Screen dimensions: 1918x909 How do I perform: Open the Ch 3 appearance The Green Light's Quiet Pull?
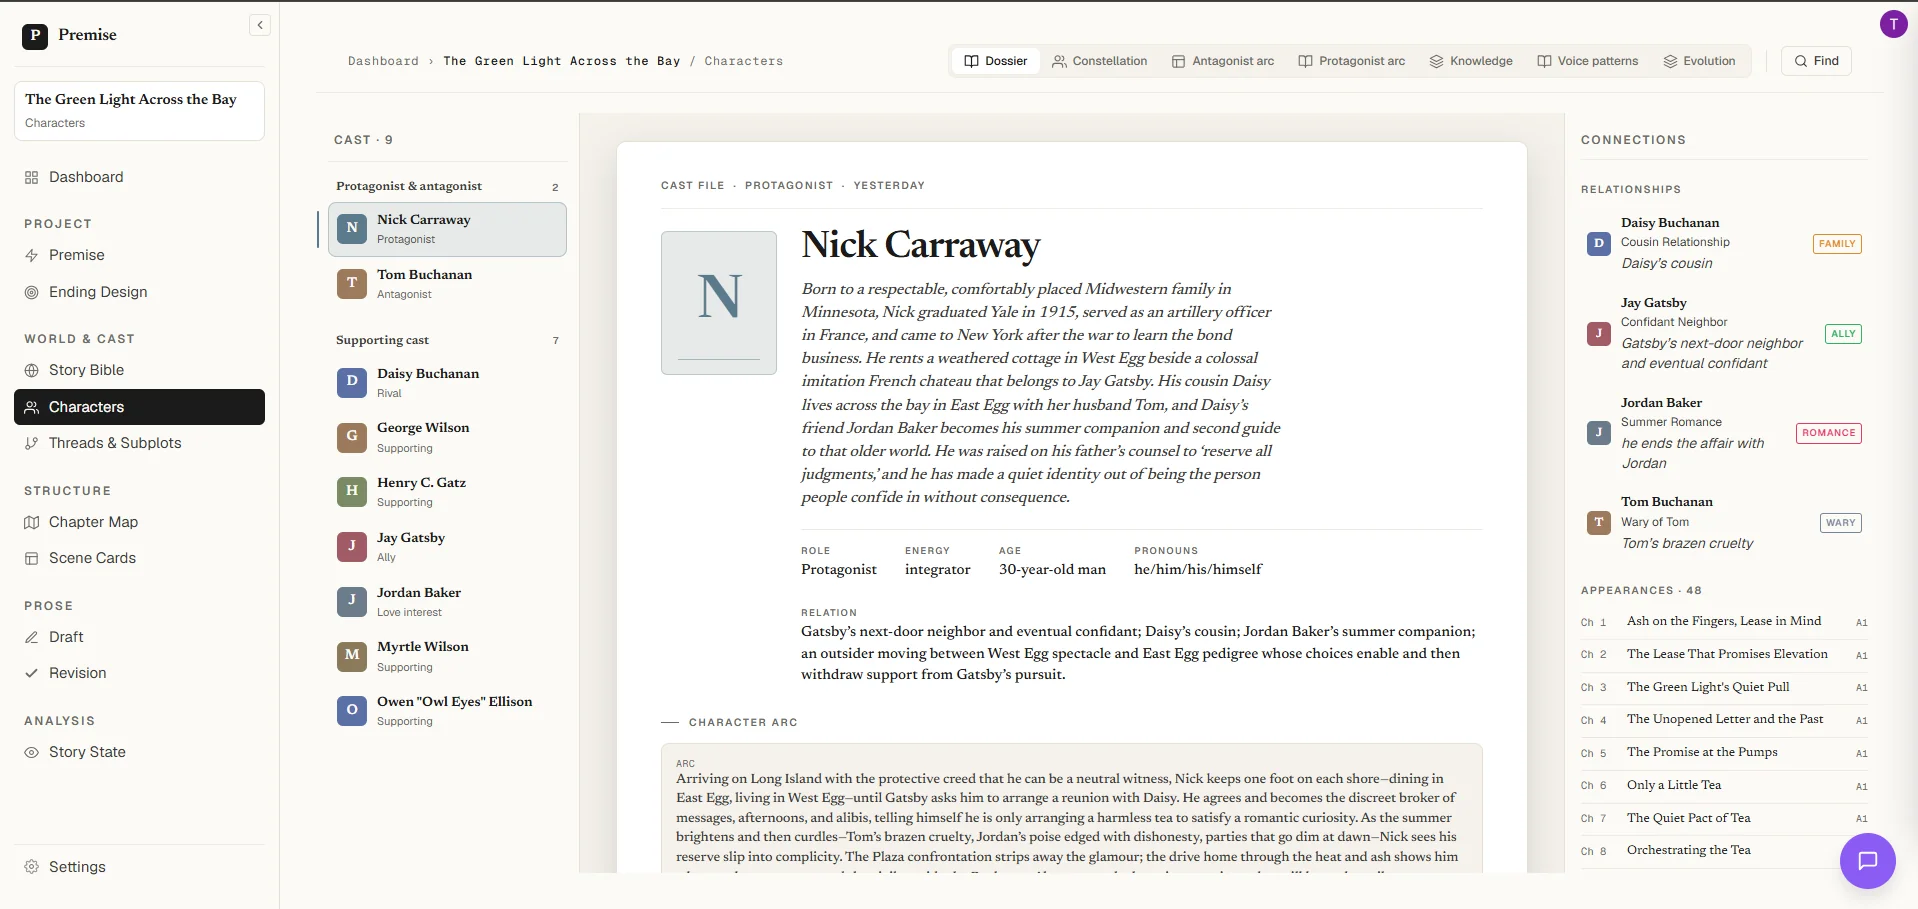[x=1723, y=687]
